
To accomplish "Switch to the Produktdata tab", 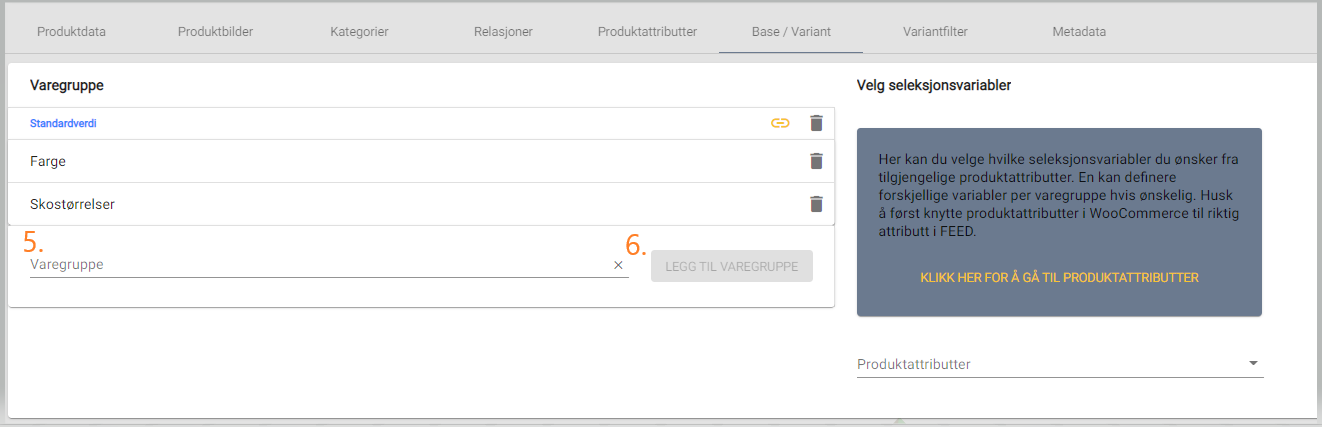I will click(71, 31).
